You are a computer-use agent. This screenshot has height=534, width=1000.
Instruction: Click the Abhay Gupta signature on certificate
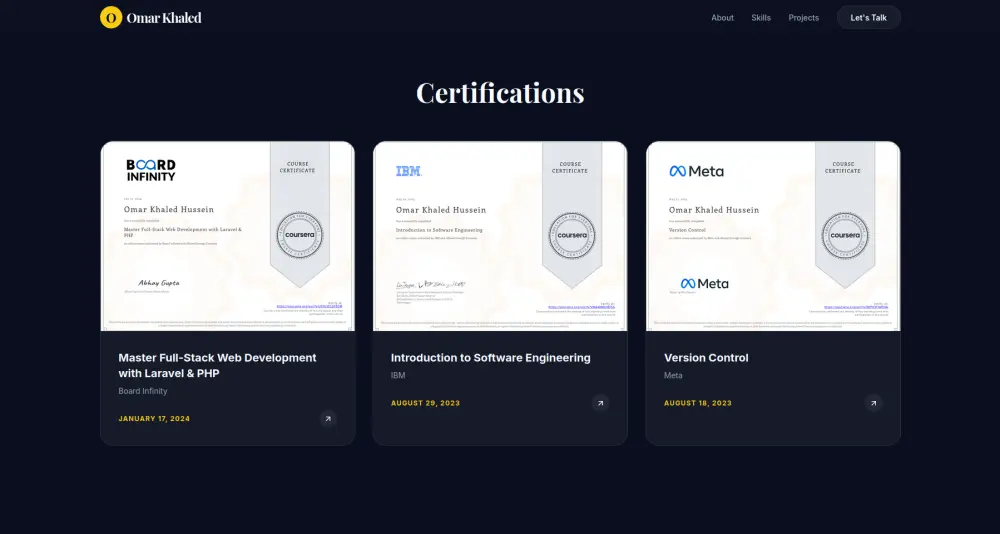(x=159, y=283)
